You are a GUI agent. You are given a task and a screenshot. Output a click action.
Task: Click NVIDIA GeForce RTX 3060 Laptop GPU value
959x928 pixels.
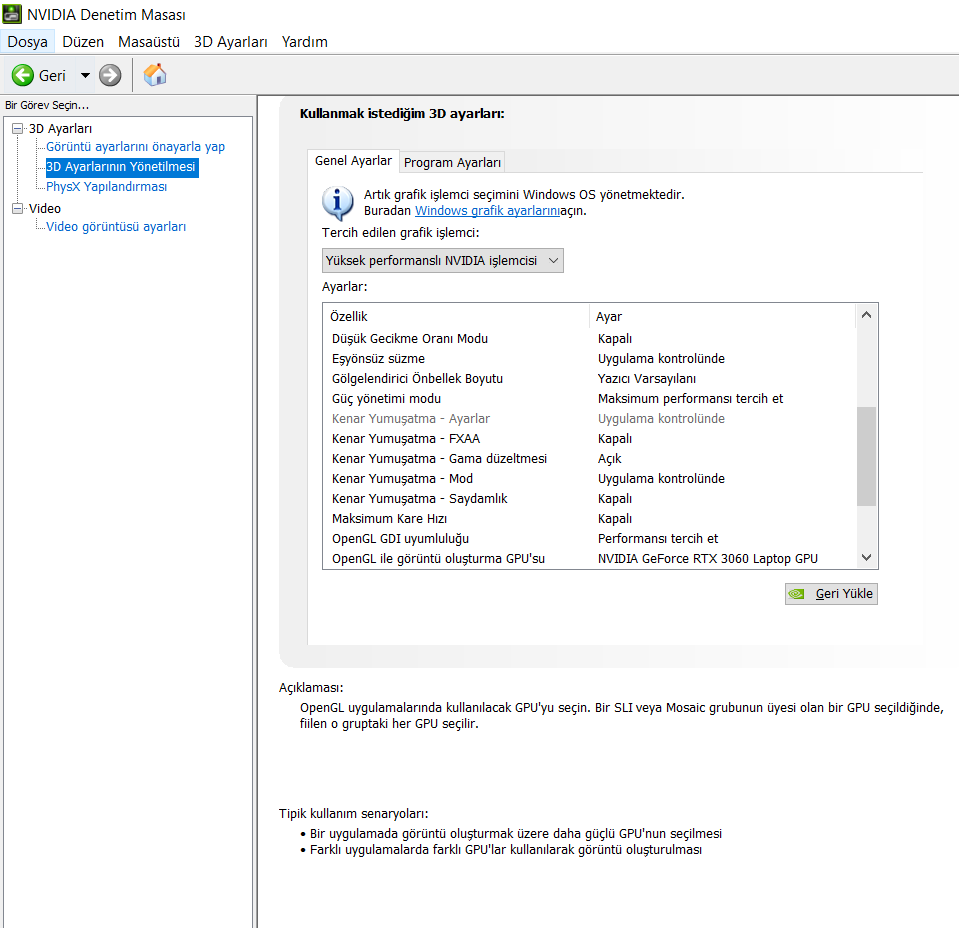coord(708,559)
